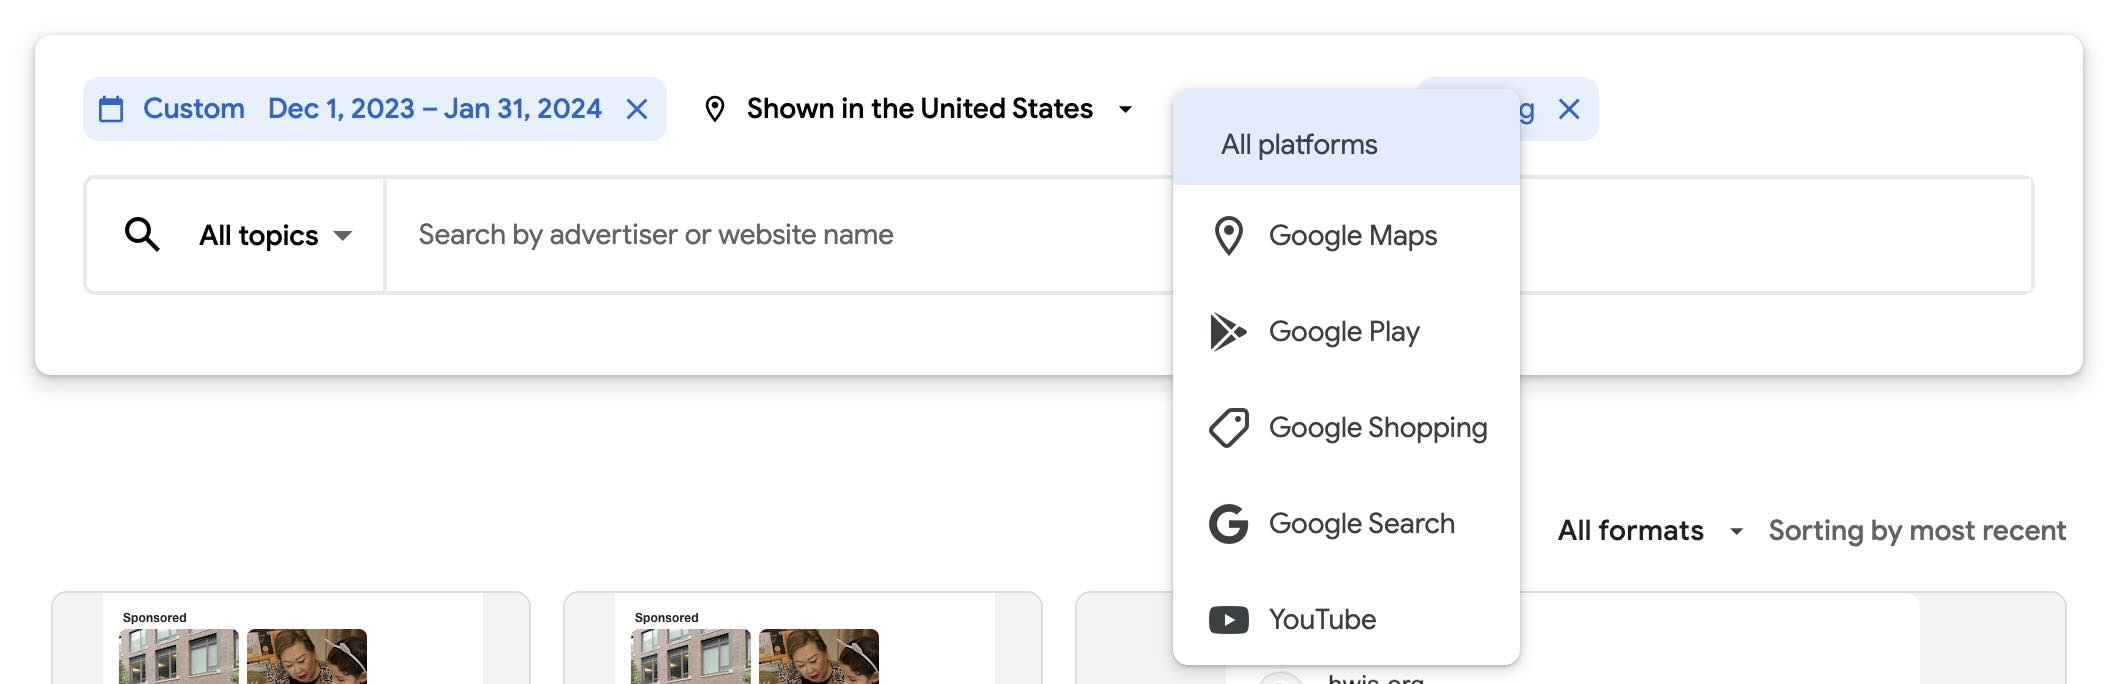Expand the All formats arrow
The image size is (2104, 684).
pyautogui.click(x=1737, y=532)
